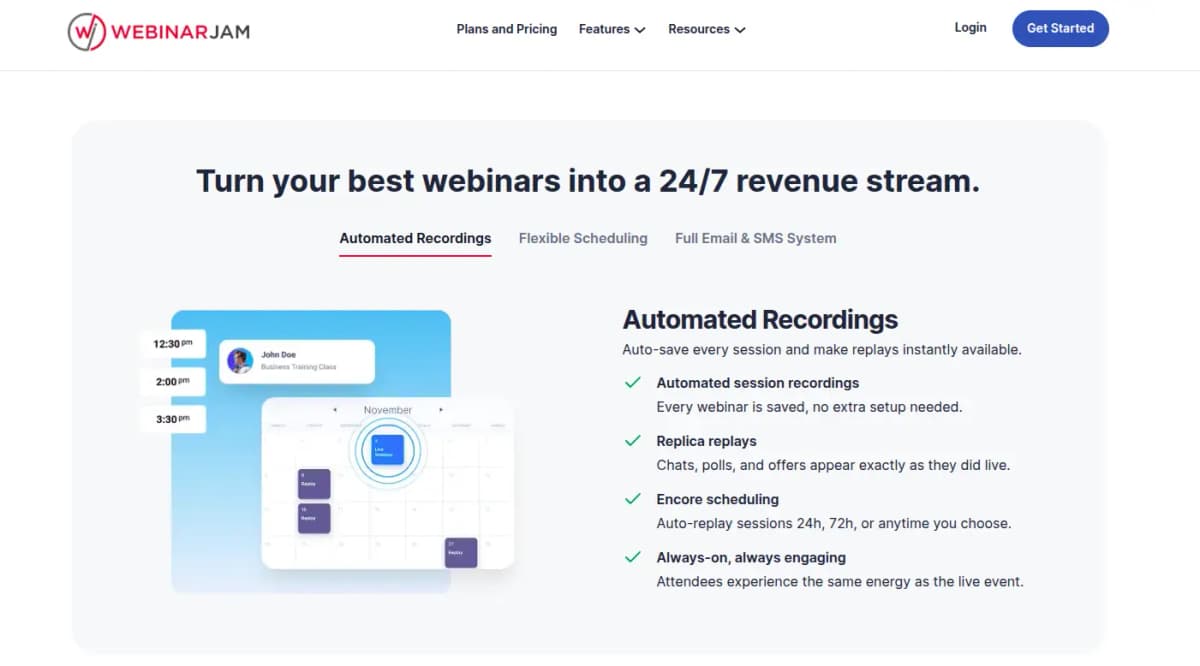Switch to Full Email & SMS System tab

pyautogui.click(x=756, y=238)
